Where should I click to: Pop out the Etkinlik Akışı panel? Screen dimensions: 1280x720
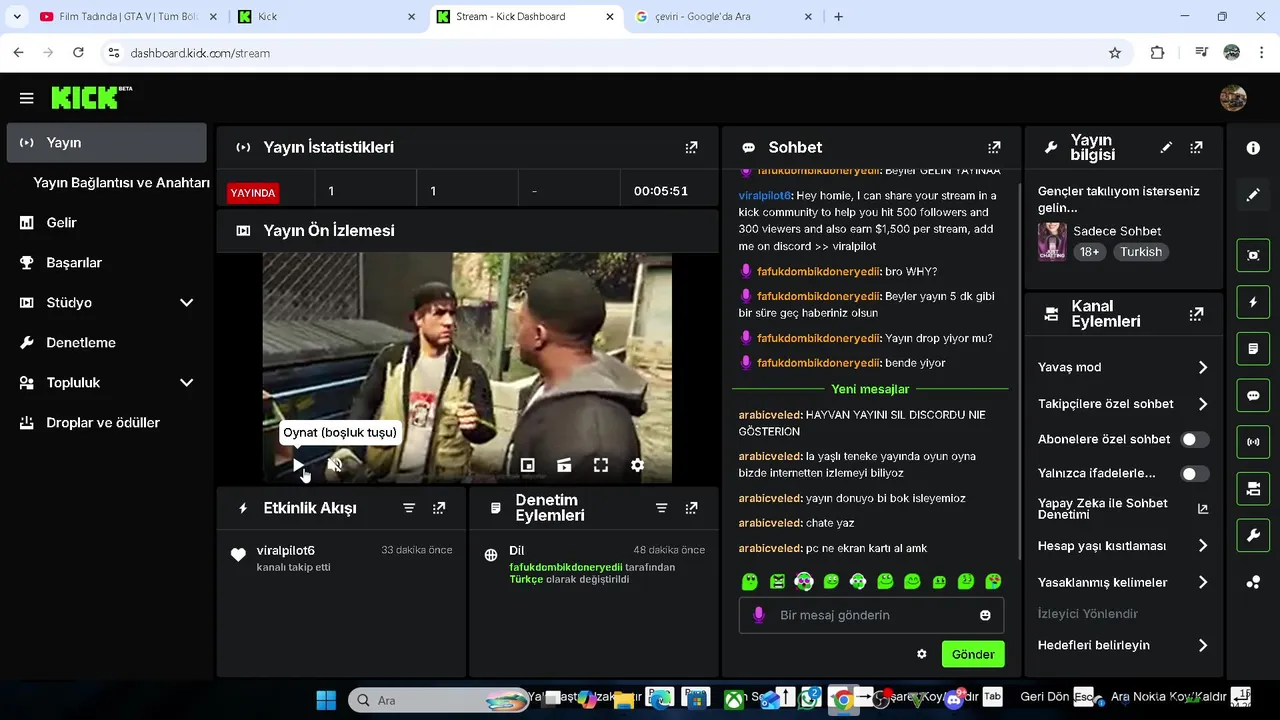[439, 508]
